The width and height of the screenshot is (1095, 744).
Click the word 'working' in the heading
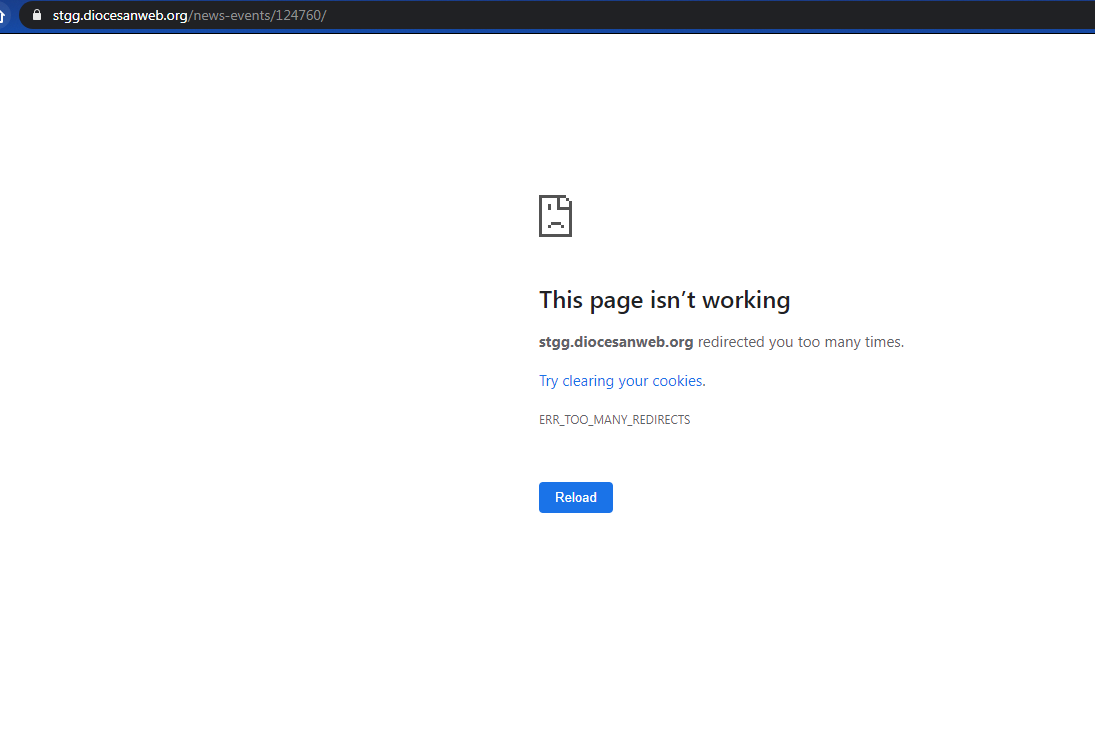tap(746, 300)
